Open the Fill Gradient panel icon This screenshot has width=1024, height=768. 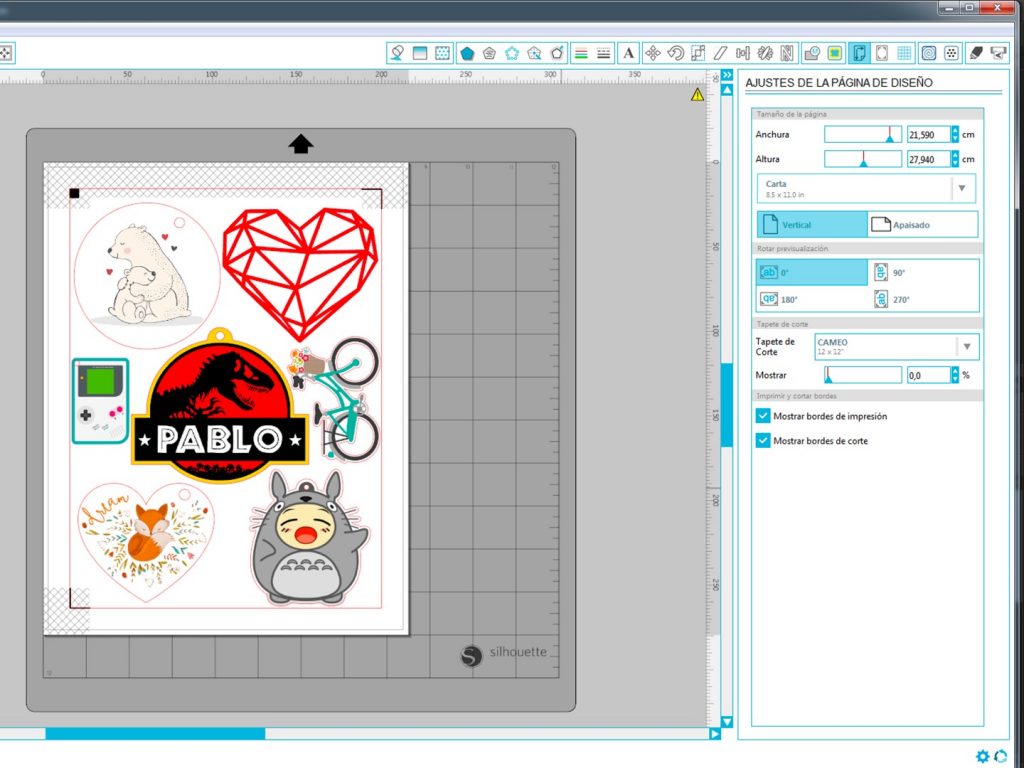coord(420,53)
